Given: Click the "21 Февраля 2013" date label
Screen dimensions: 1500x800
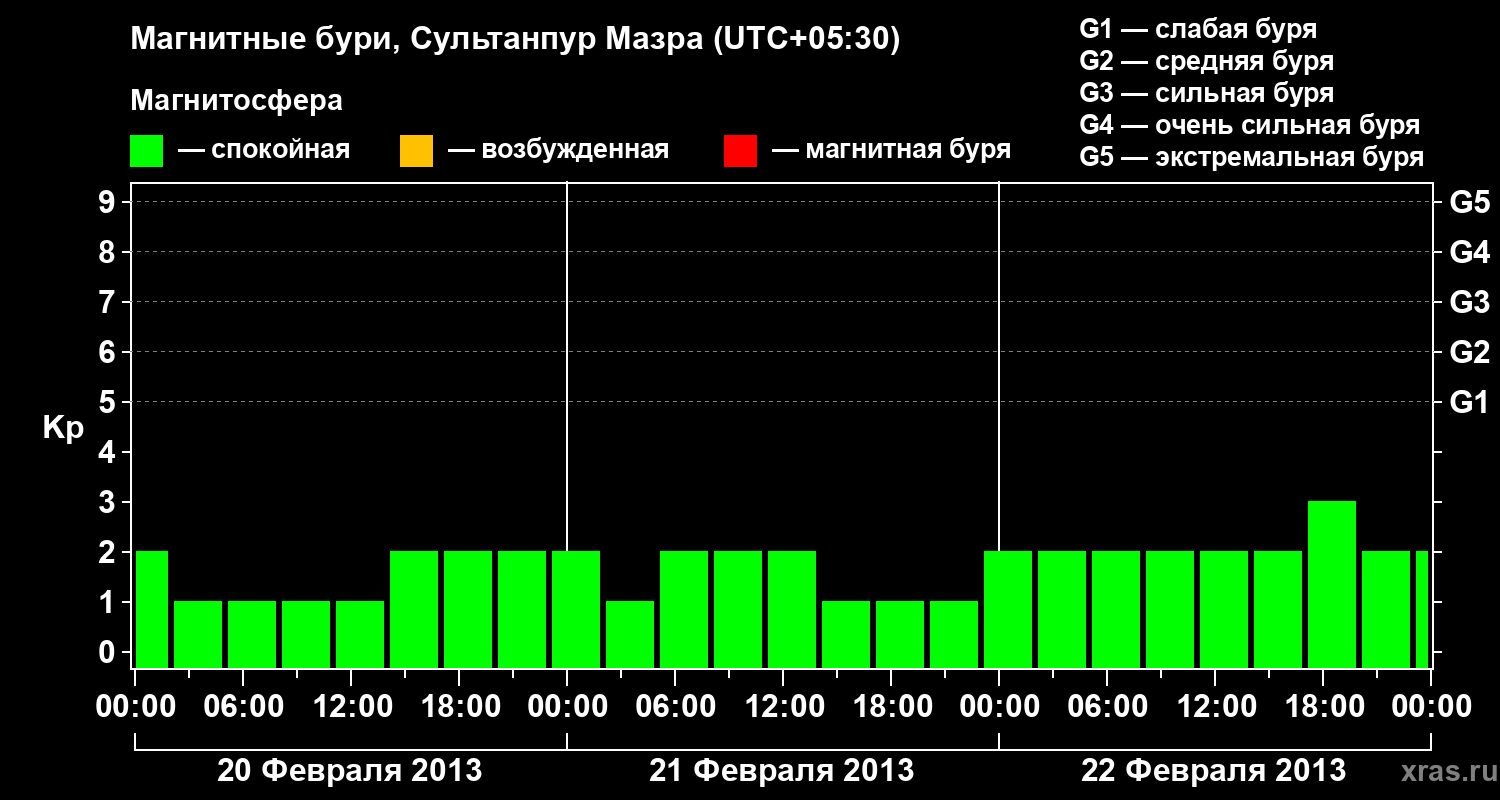Looking at the screenshot, I should pyautogui.click(x=782, y=771).
